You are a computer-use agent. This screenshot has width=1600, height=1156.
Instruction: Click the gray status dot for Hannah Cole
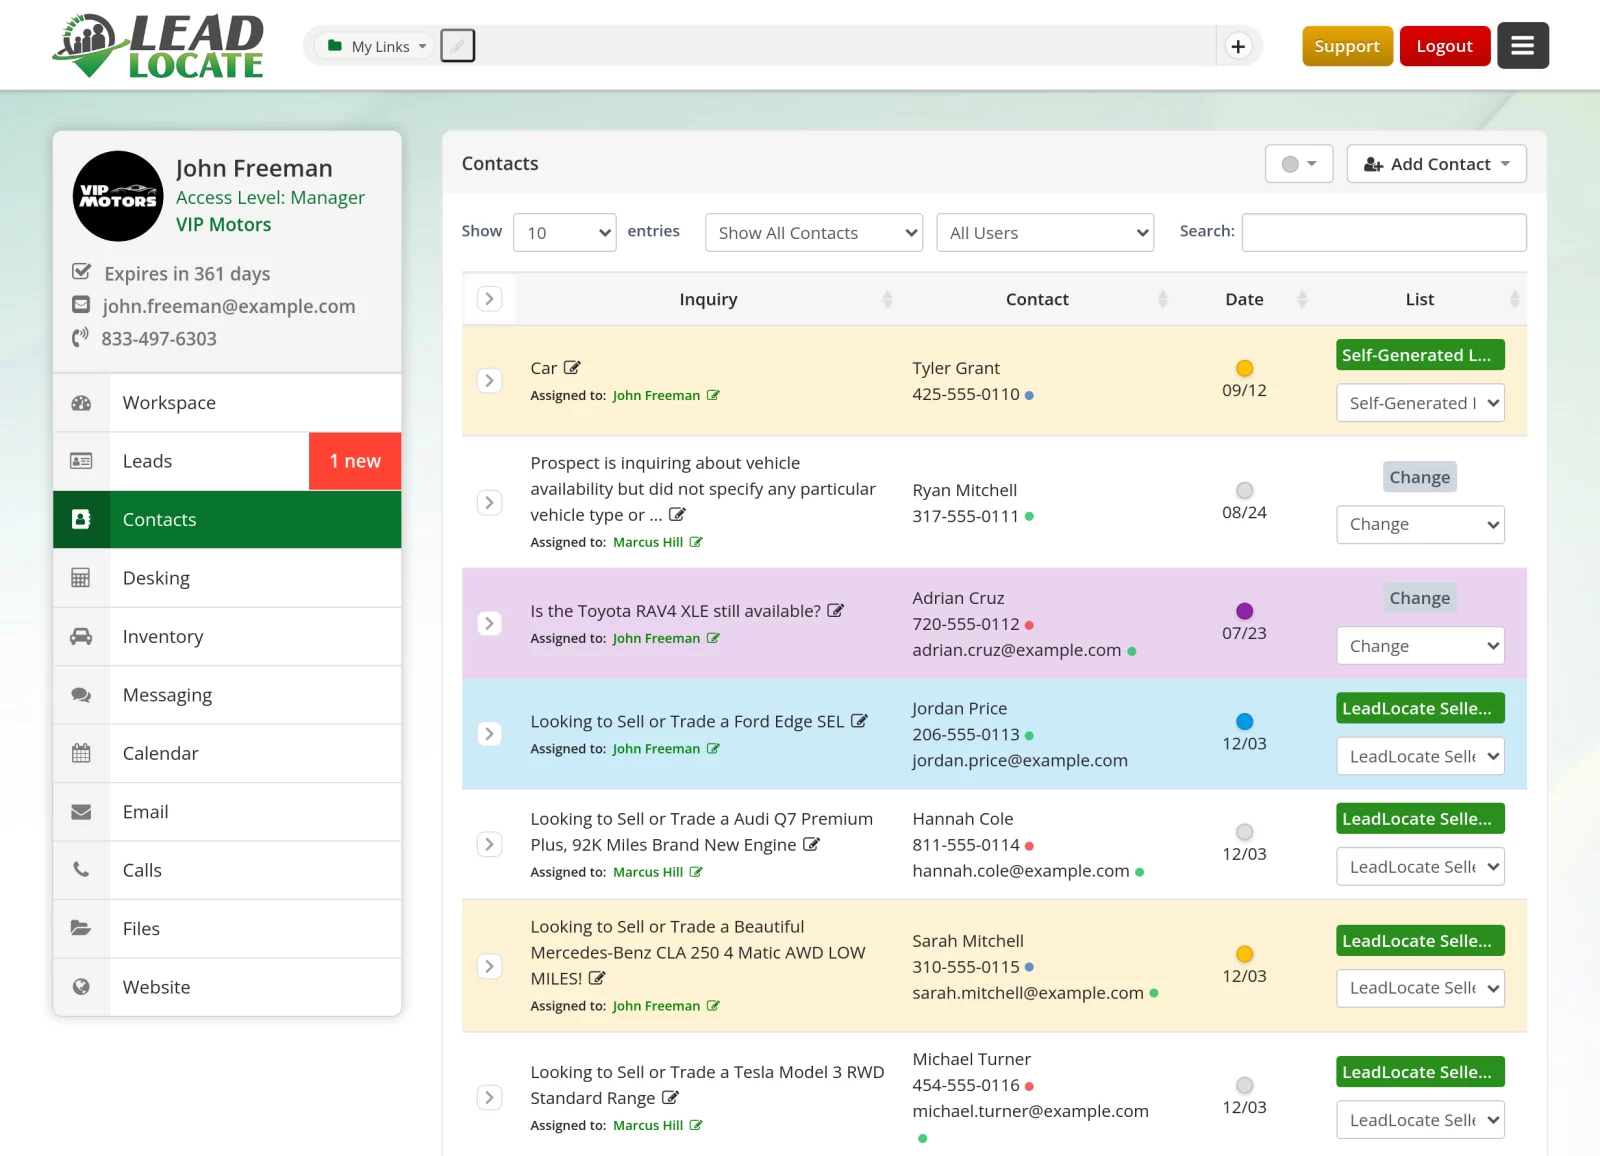tap(1245, 832)
